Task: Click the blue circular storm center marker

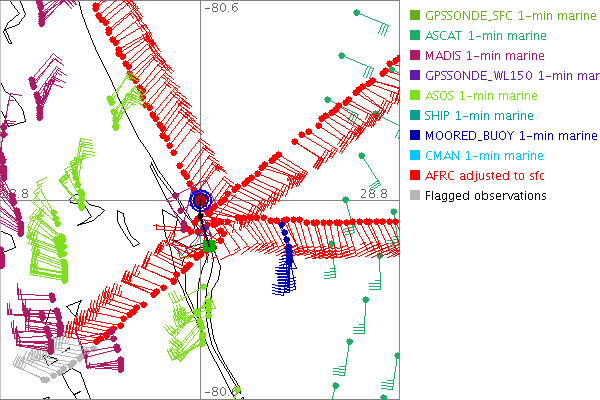Action: coord(201,200)
